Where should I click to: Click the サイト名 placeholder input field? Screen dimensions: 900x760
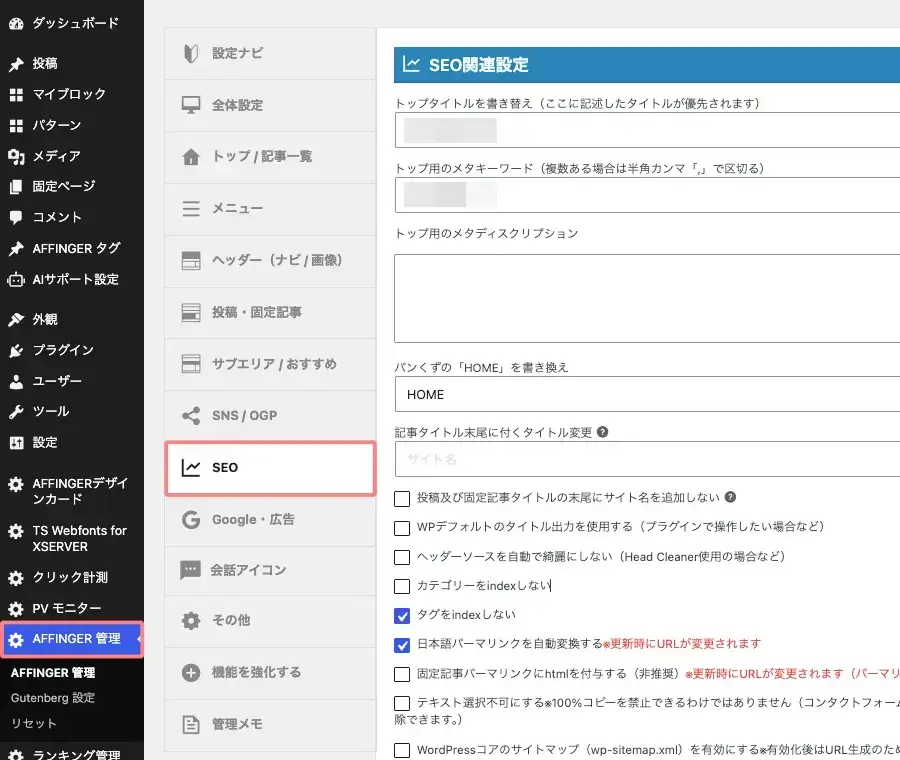point(647,459)
